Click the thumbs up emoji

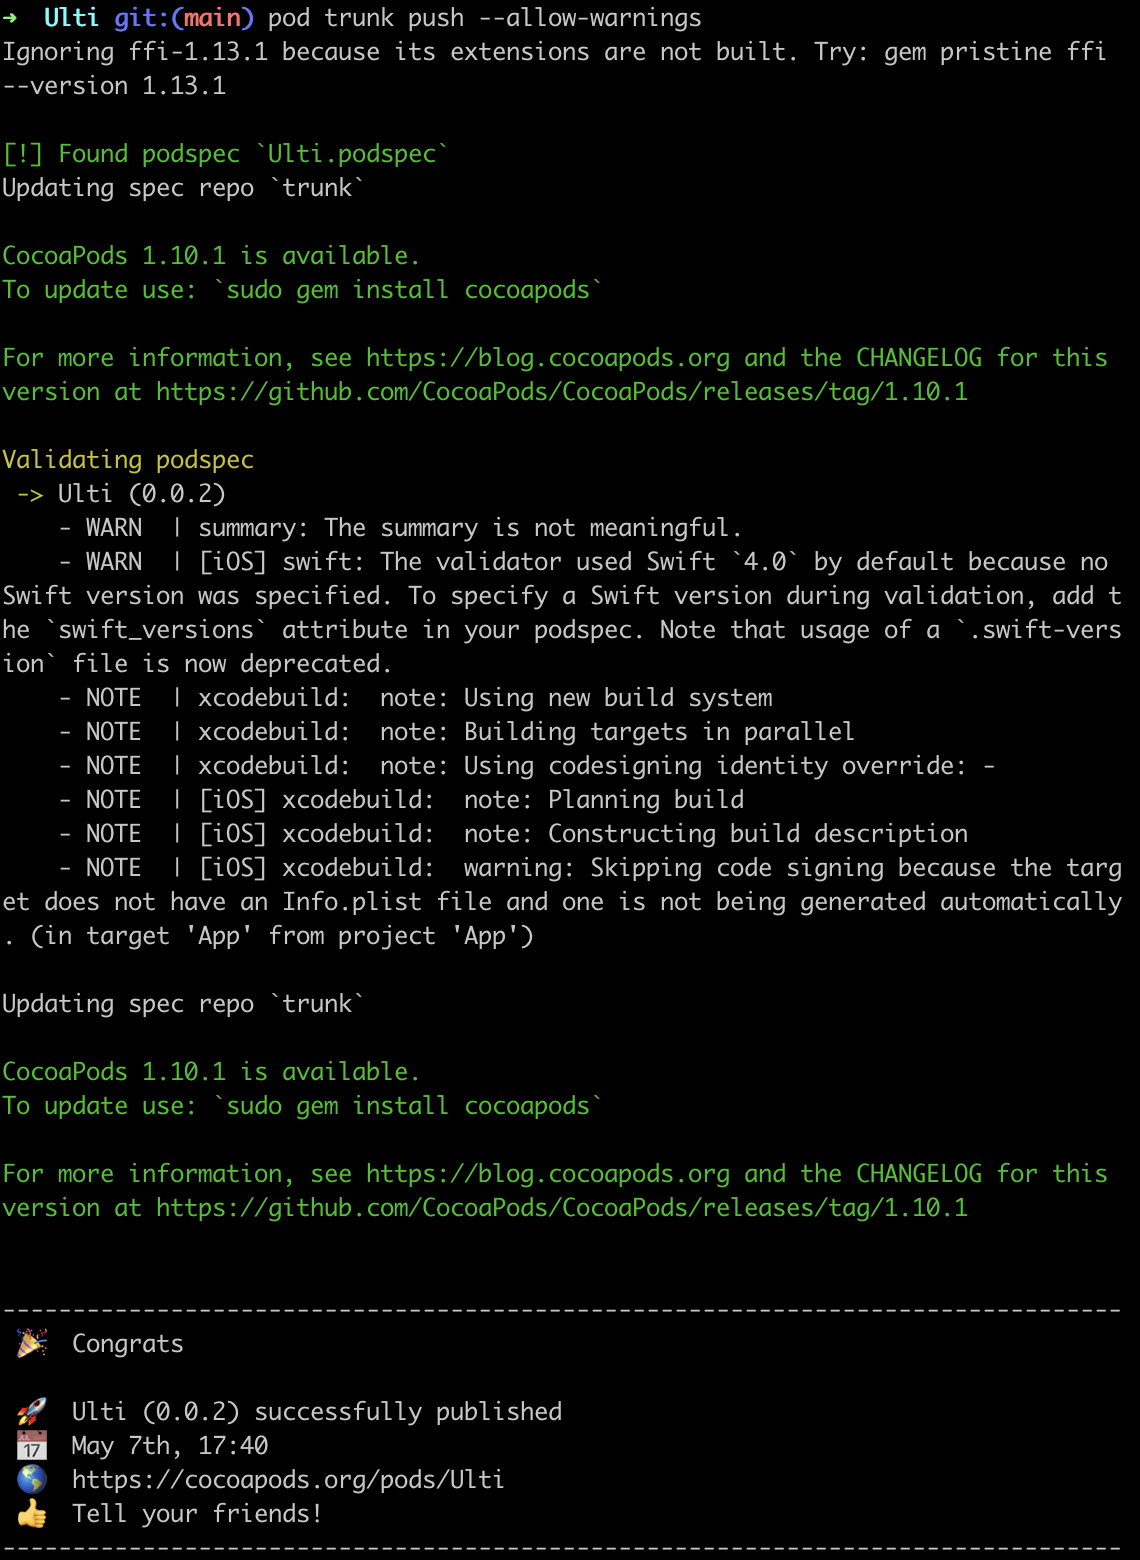[32, 1513]
